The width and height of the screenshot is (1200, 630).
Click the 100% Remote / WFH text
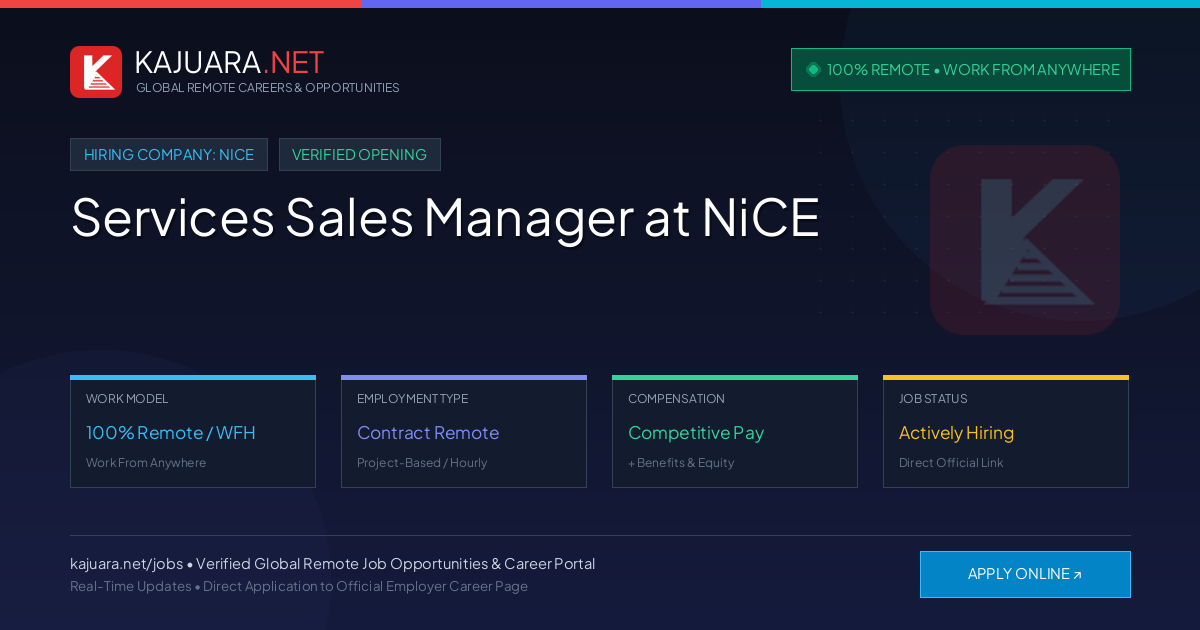tap(171, 433)
